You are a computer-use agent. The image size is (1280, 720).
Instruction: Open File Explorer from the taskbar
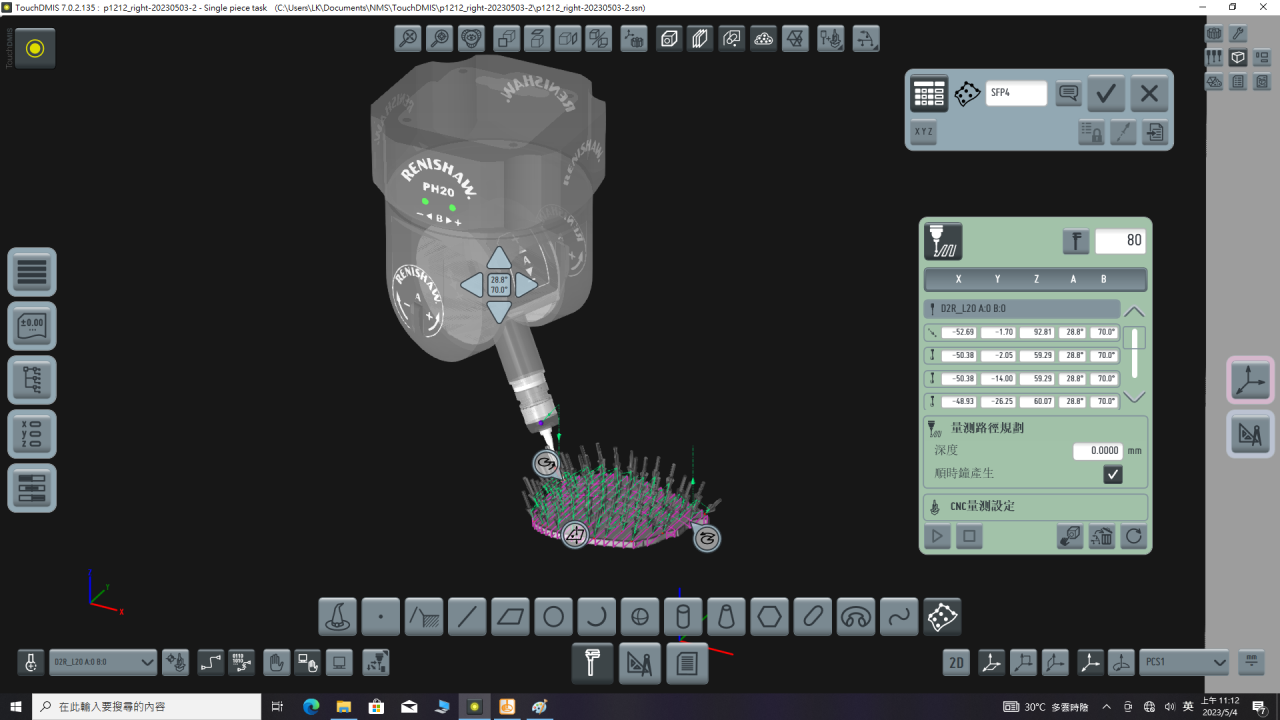(343, 707)
